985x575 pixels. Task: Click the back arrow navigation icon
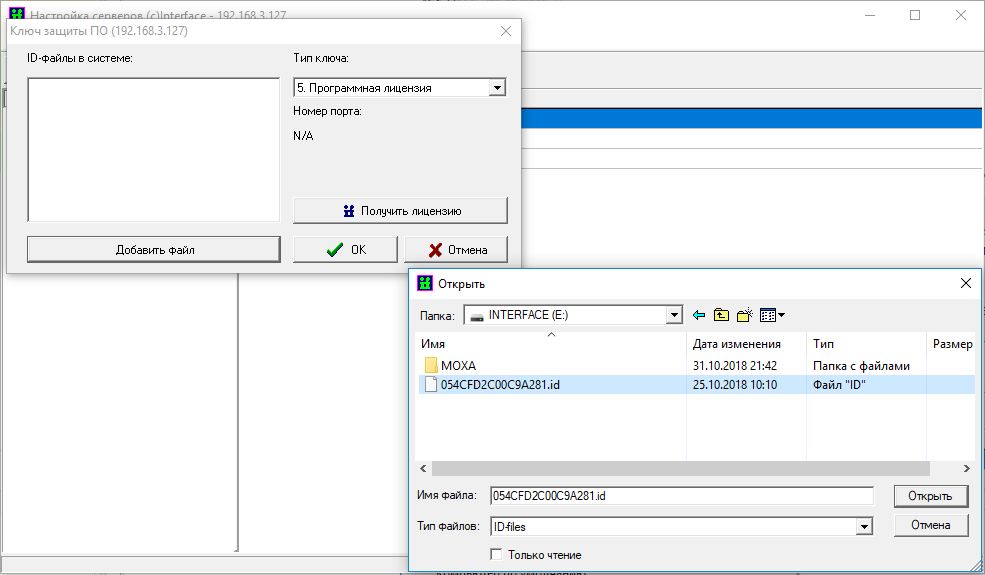[698, 315]
